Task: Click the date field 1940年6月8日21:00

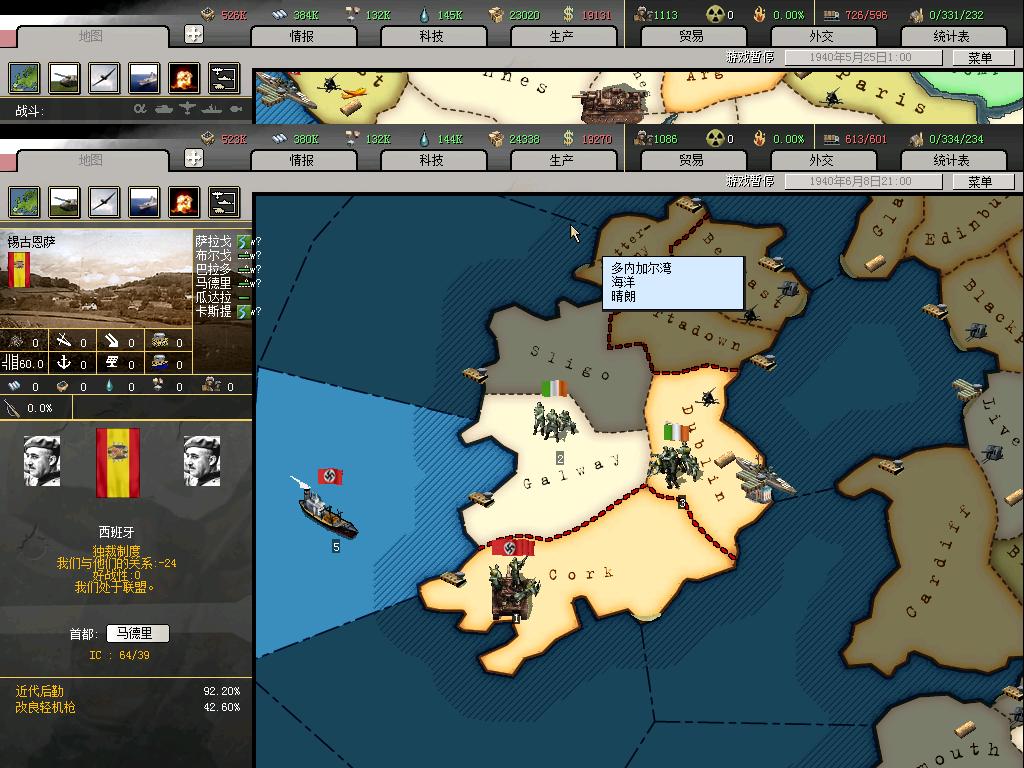Action: [863, 182]
